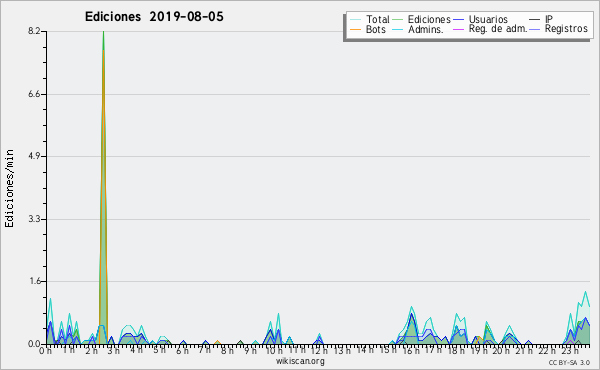Click the y-axis value 0.0

(34, 344)
